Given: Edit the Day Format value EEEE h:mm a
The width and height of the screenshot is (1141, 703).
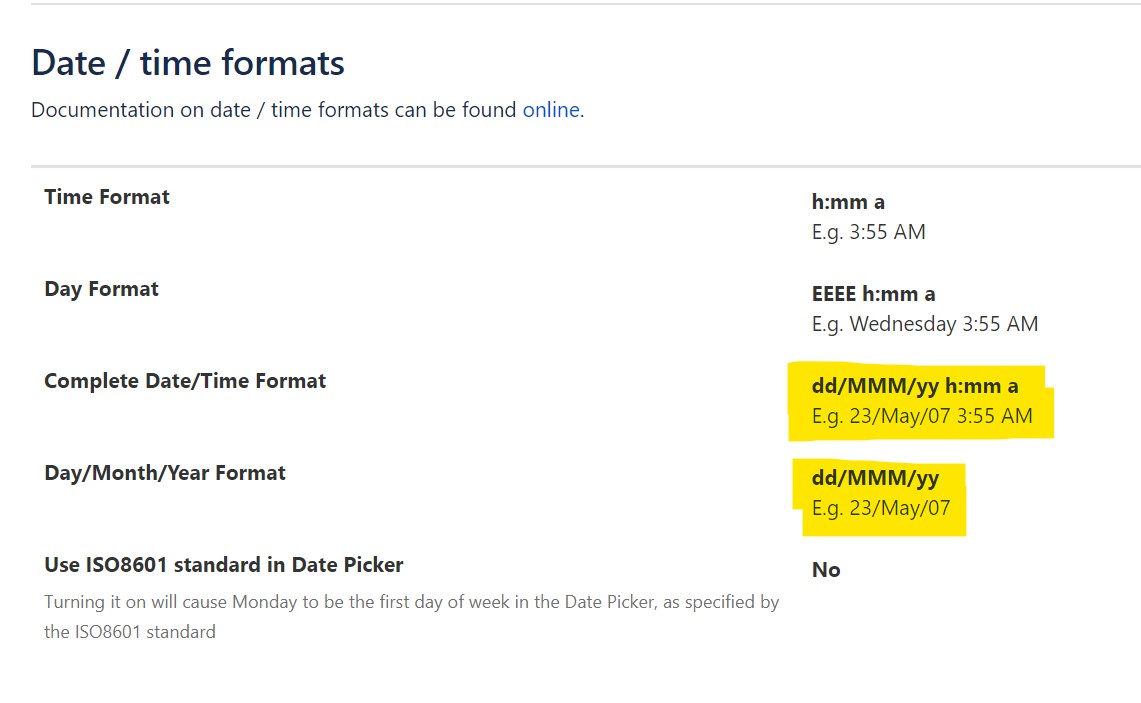Looking at the screenshot, I should (x=870, y=293).
